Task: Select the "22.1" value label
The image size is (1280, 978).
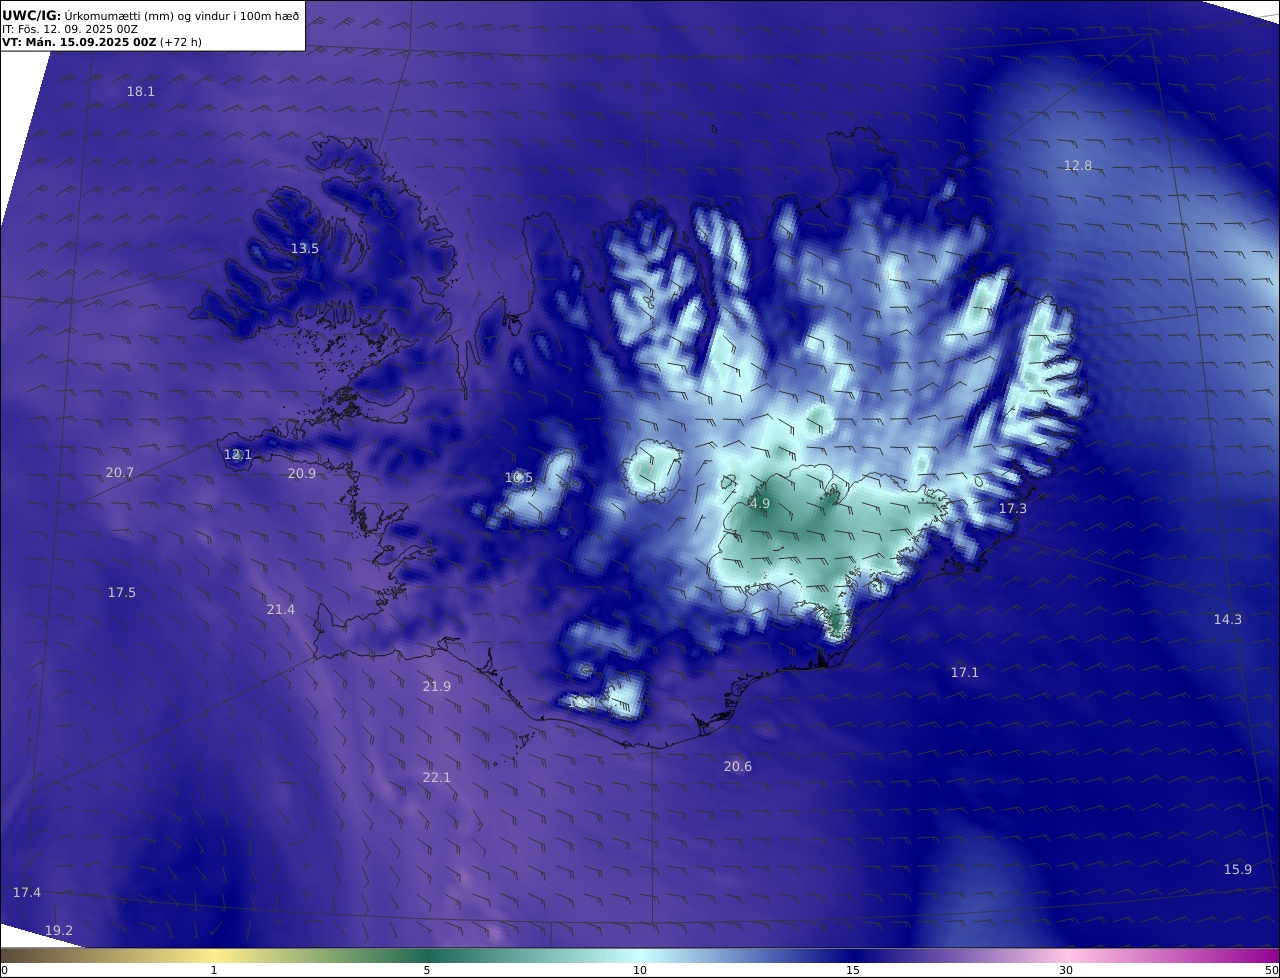Action: (437, 778)
